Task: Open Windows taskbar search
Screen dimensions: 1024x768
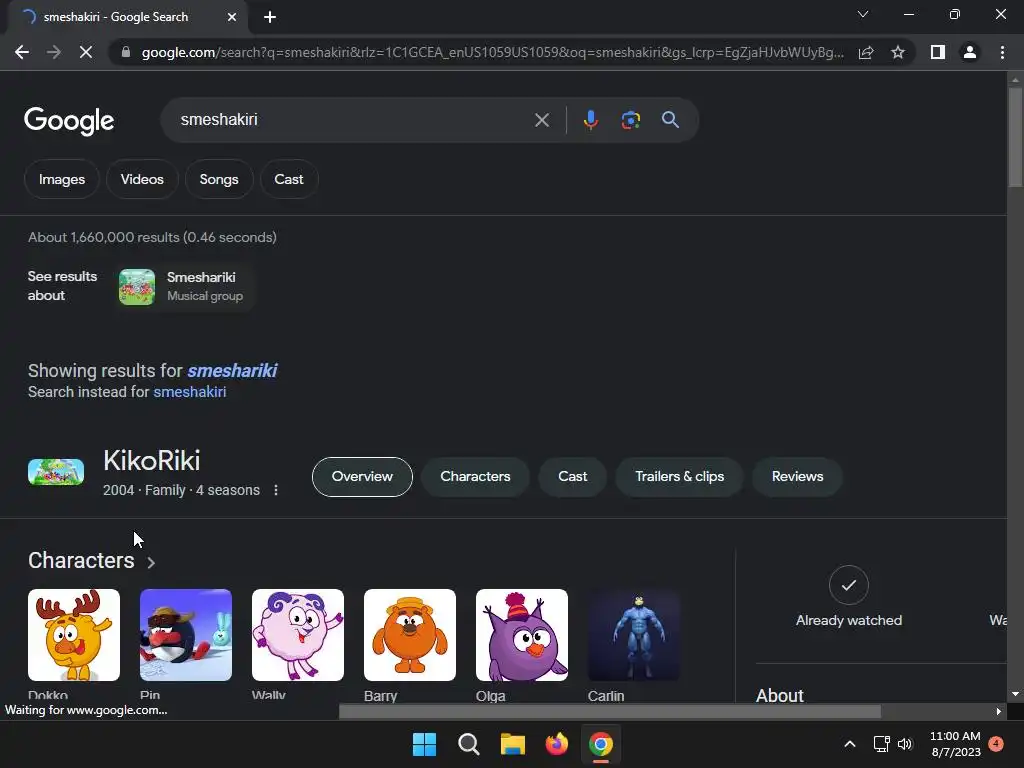Action: [x=469, y=744]
